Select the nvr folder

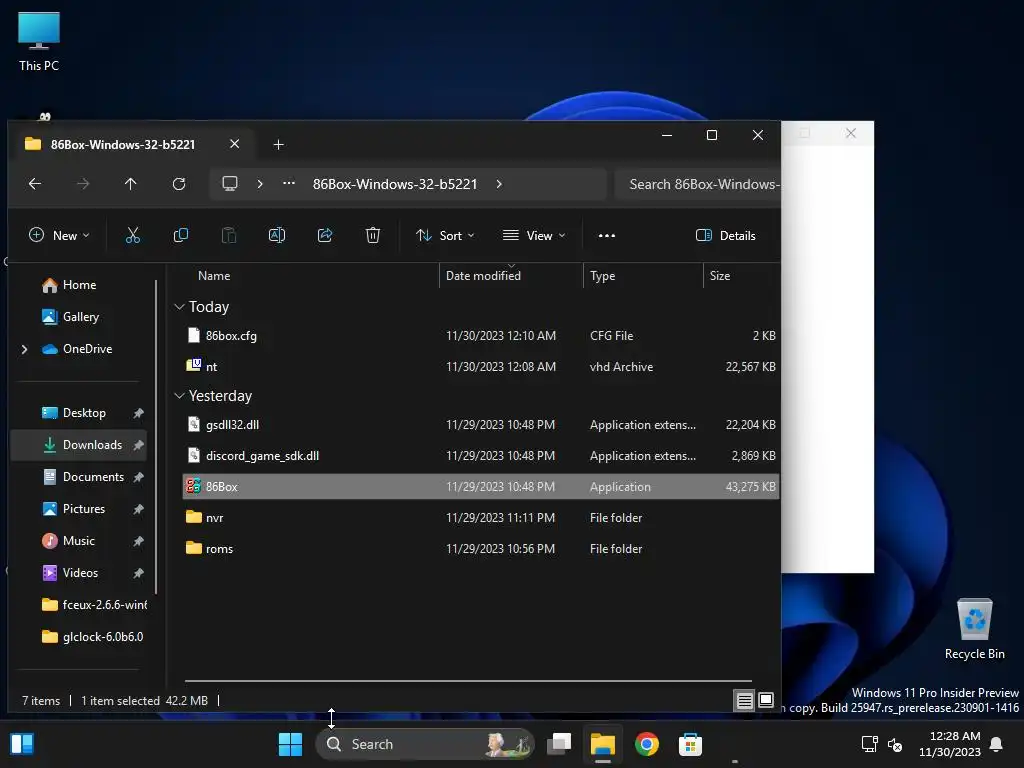(x=481, y=518)
